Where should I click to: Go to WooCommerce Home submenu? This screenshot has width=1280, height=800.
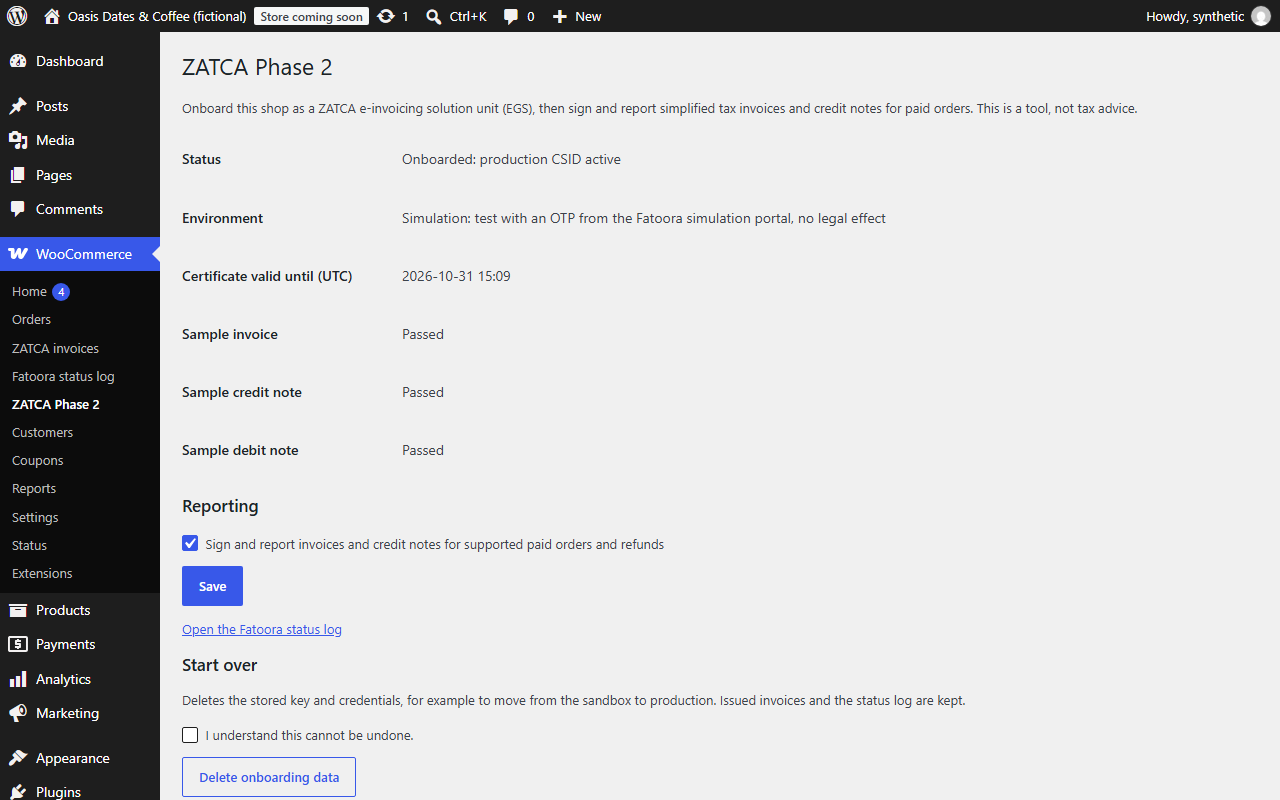point(29,291)
